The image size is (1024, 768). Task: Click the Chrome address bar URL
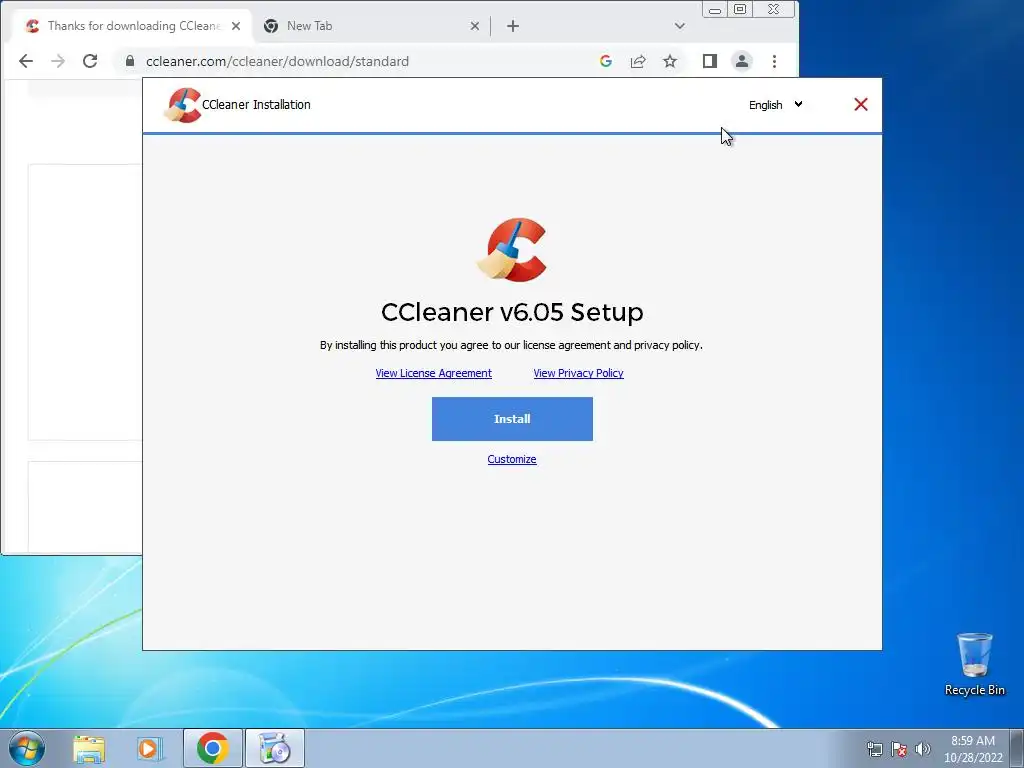pos(278,61)
